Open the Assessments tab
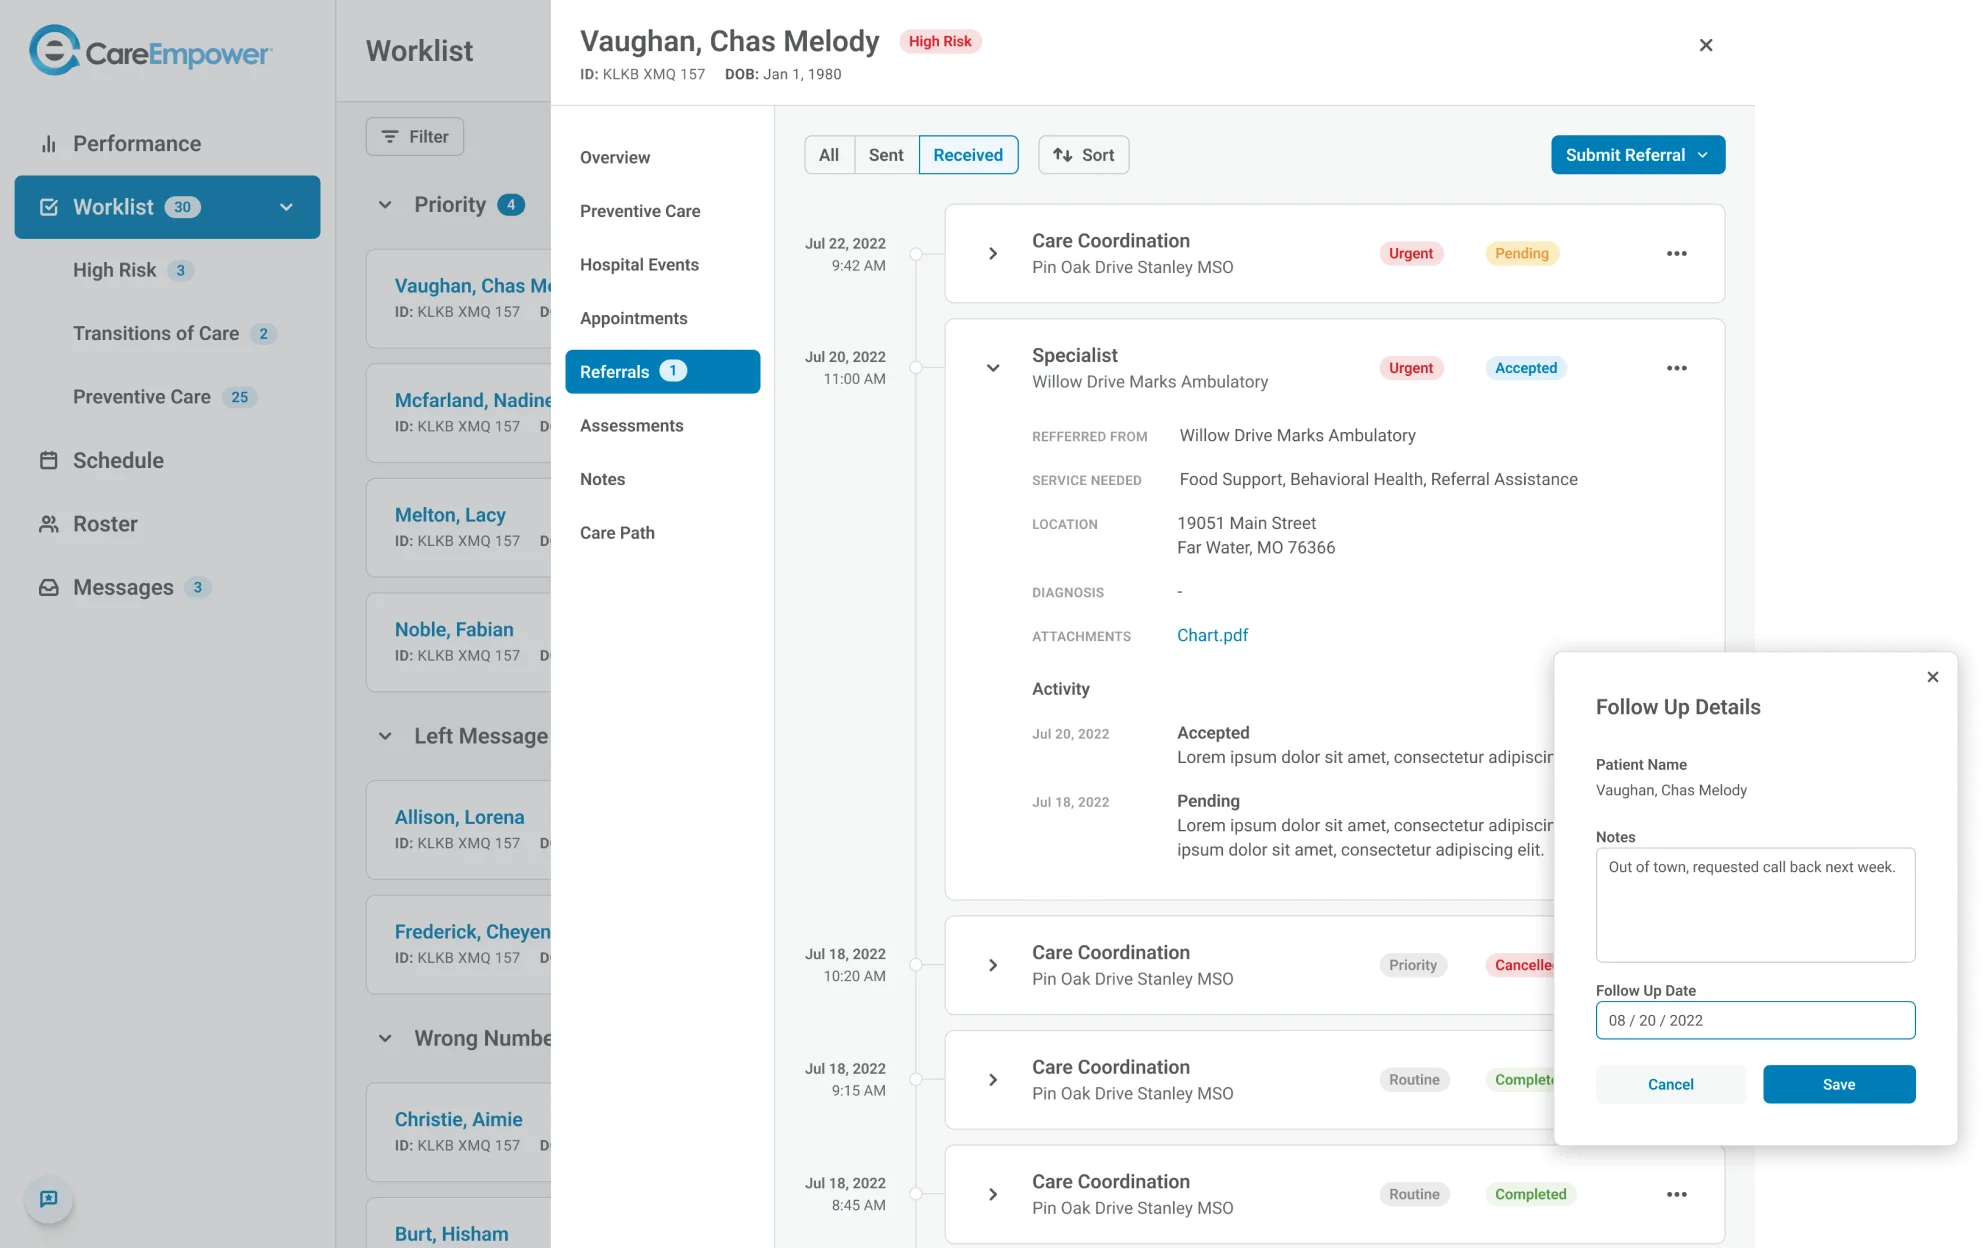 631,425
